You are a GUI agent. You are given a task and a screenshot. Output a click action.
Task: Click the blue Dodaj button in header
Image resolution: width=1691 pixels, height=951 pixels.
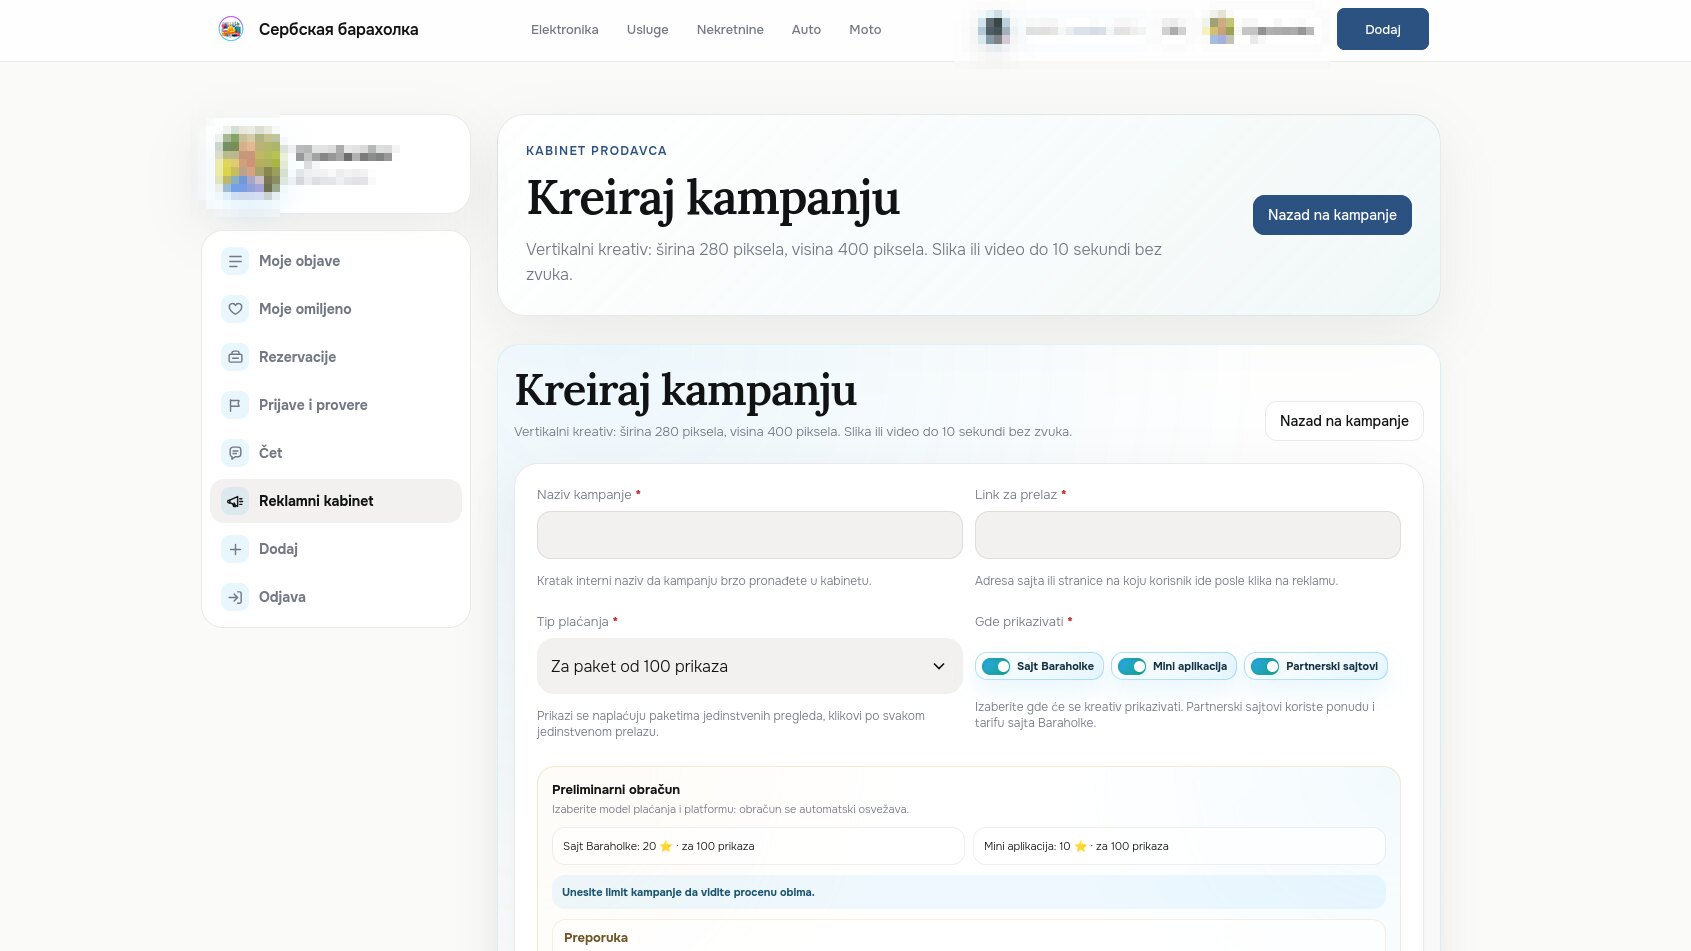tap(1382, 29)
